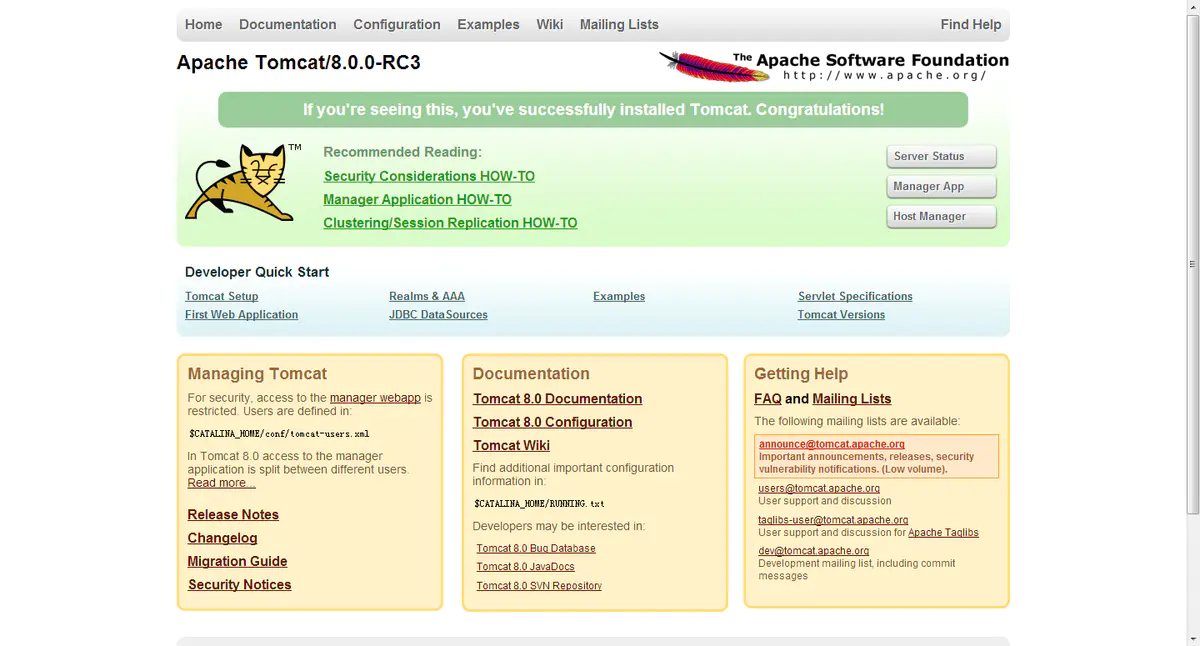This screenshot has height=646, width=1200.
Task: Click the taglibs-user@tomcat.apache.org link
Action: point(833,520)
